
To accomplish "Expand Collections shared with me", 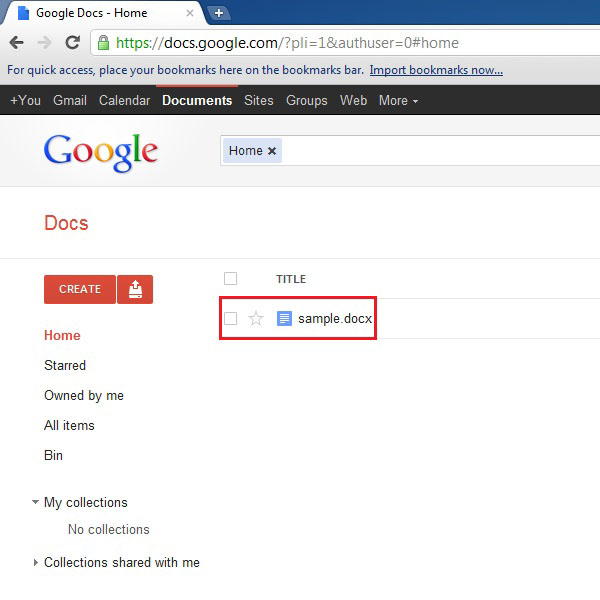I will click(36, 562).
